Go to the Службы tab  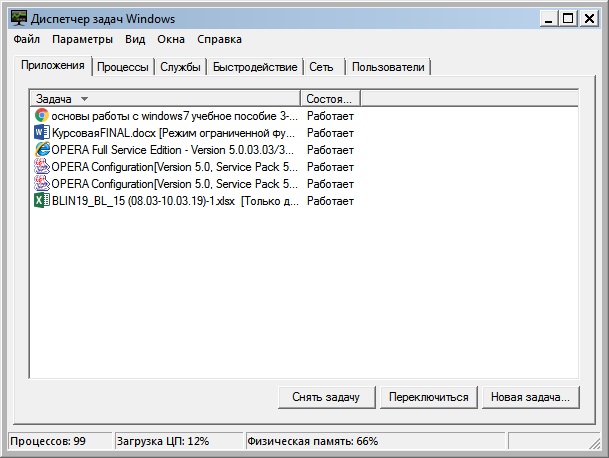point(181,67)
